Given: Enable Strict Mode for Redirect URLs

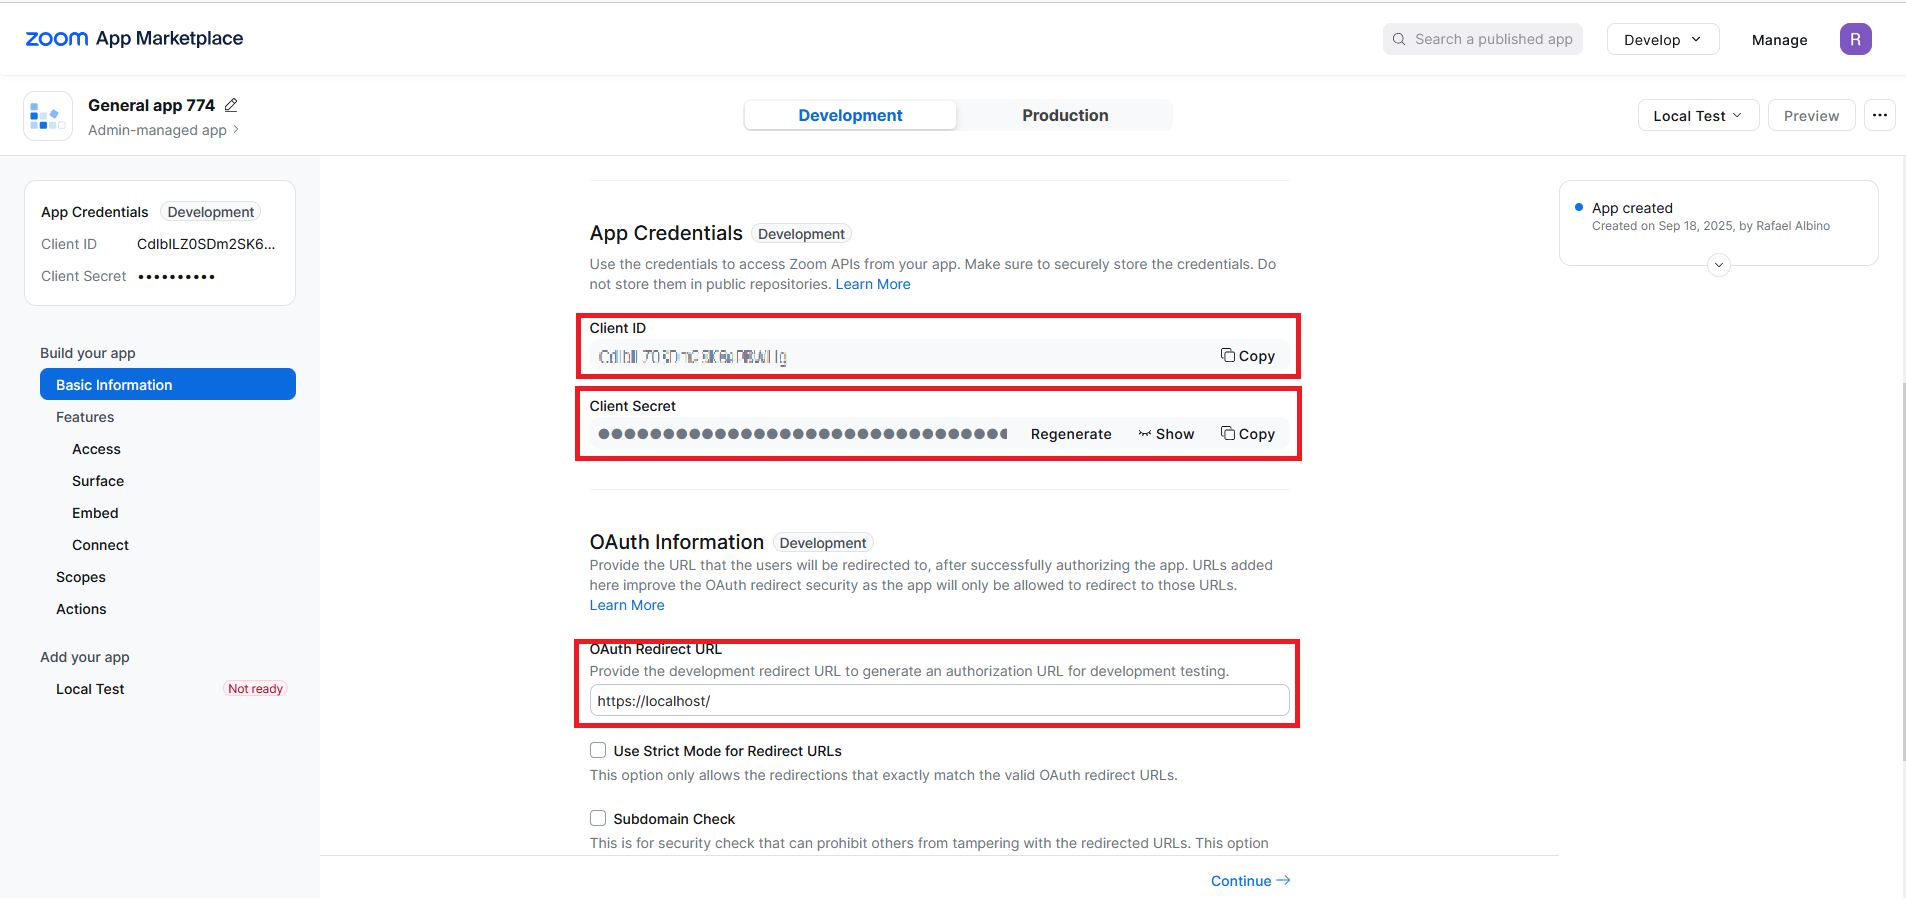Looking at the screenshot, I should click(x=598, y=751).
